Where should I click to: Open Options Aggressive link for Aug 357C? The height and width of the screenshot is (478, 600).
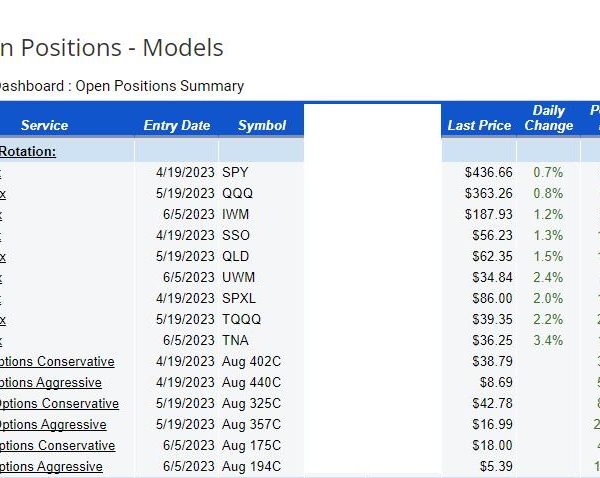53,425
